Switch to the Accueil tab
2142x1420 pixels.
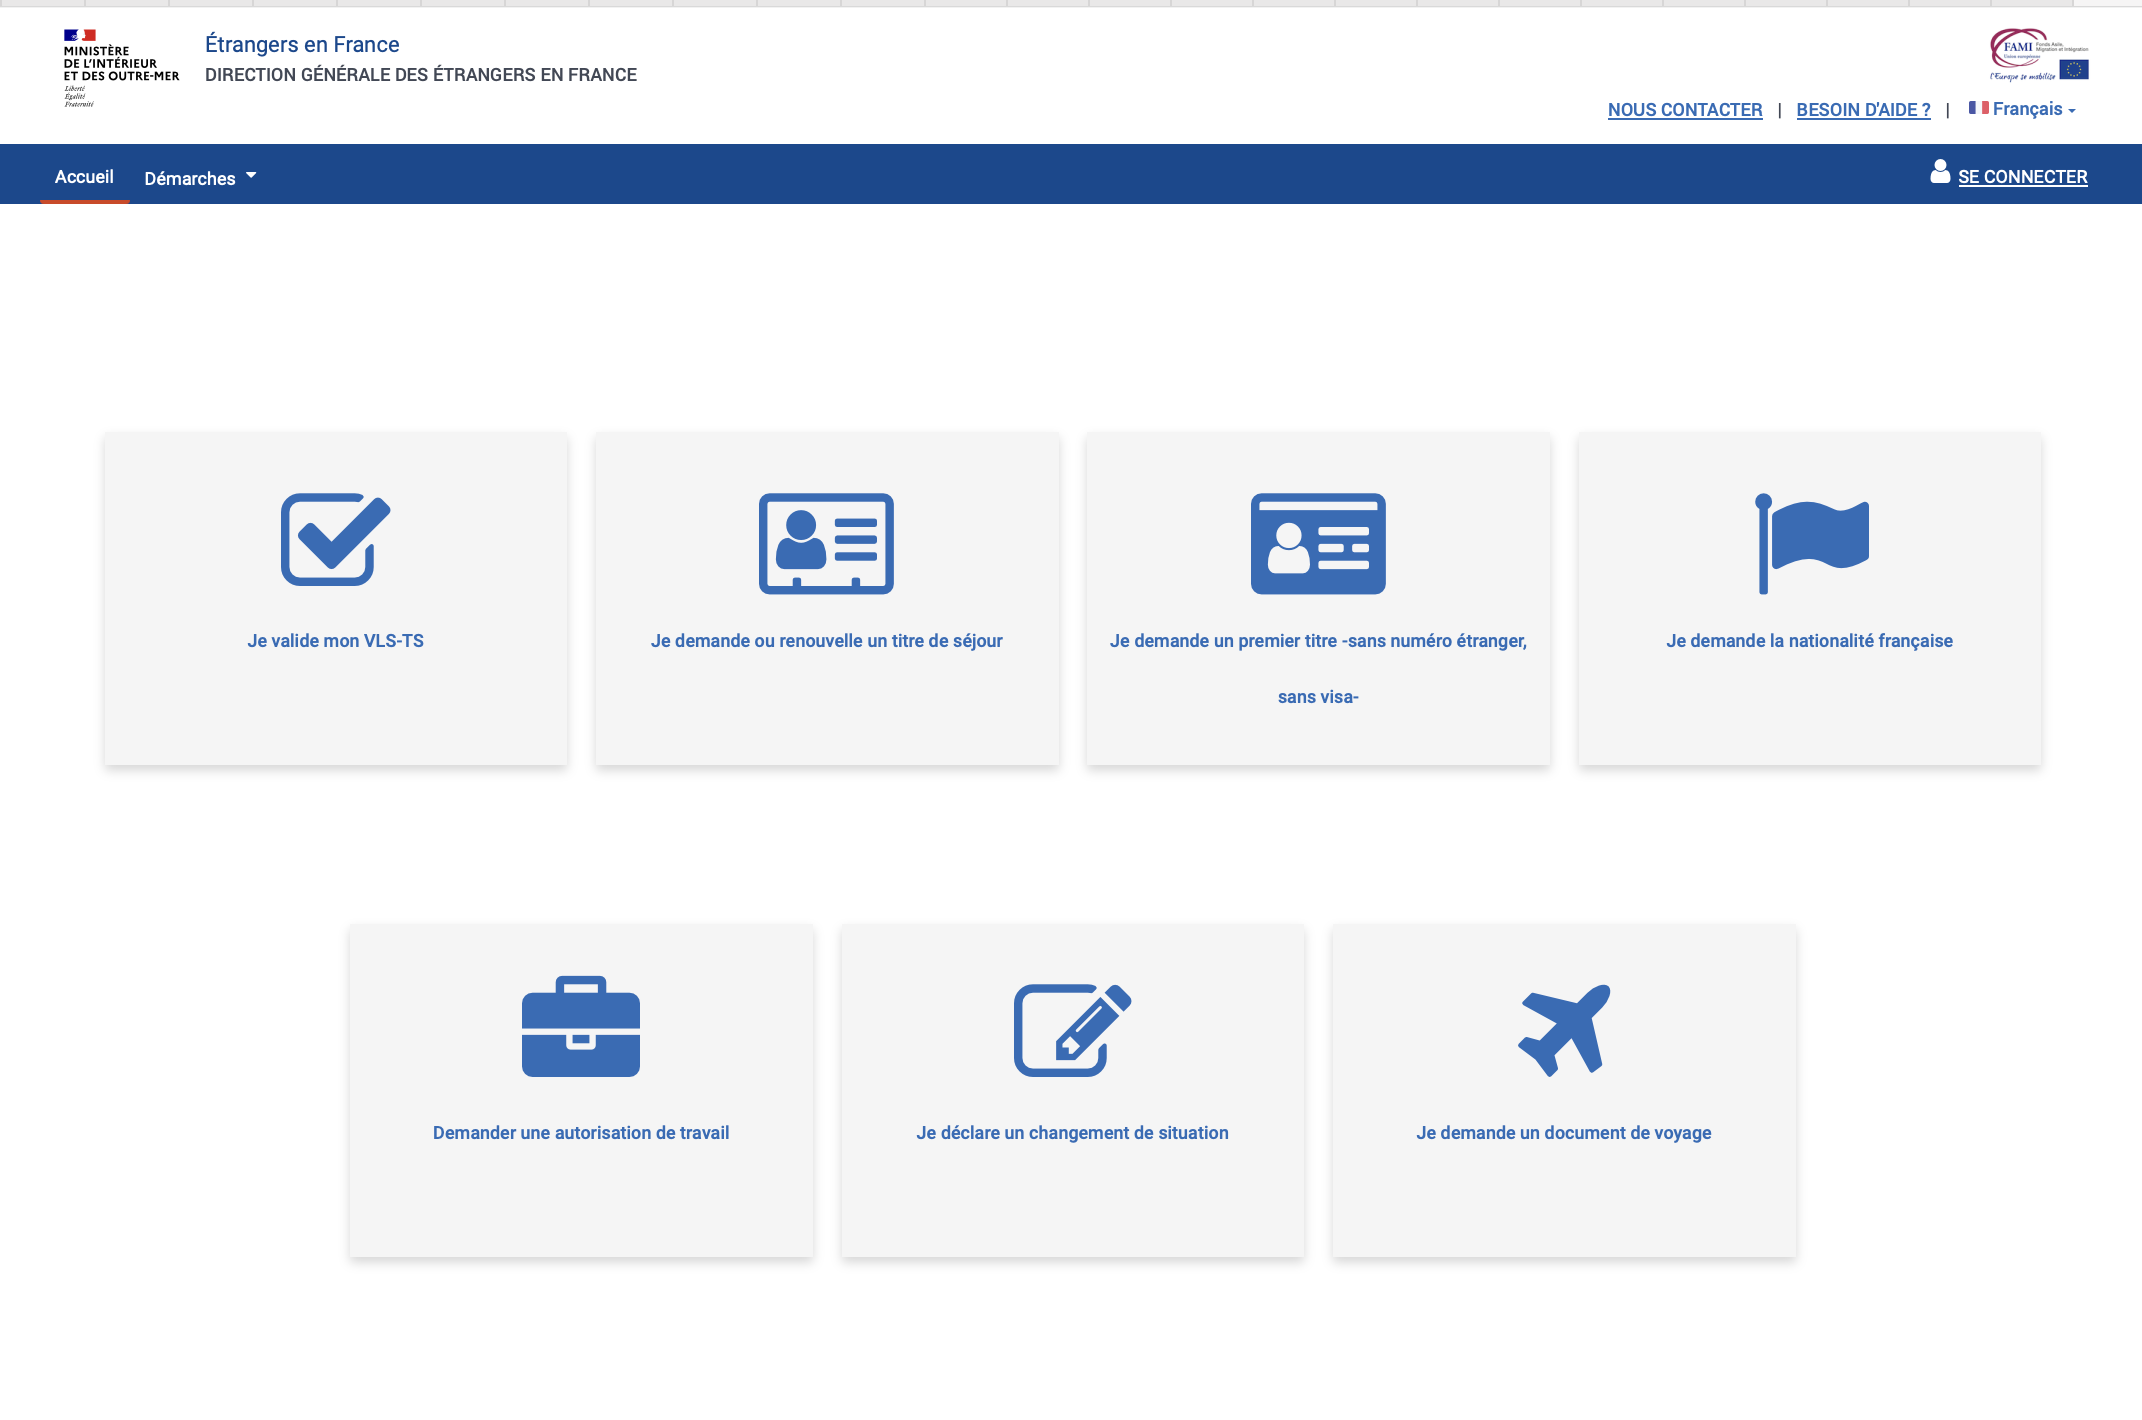(84, 176)
